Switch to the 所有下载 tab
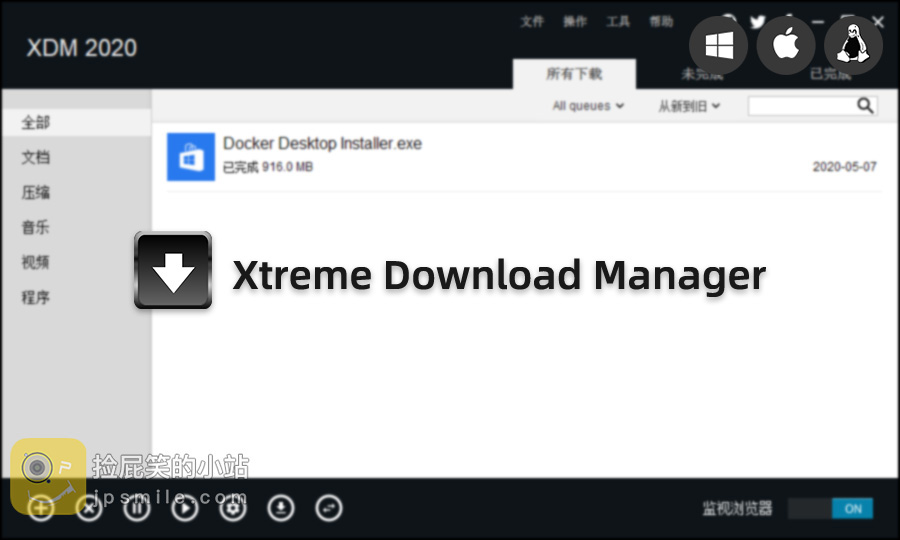 click(x=574, y=74)
